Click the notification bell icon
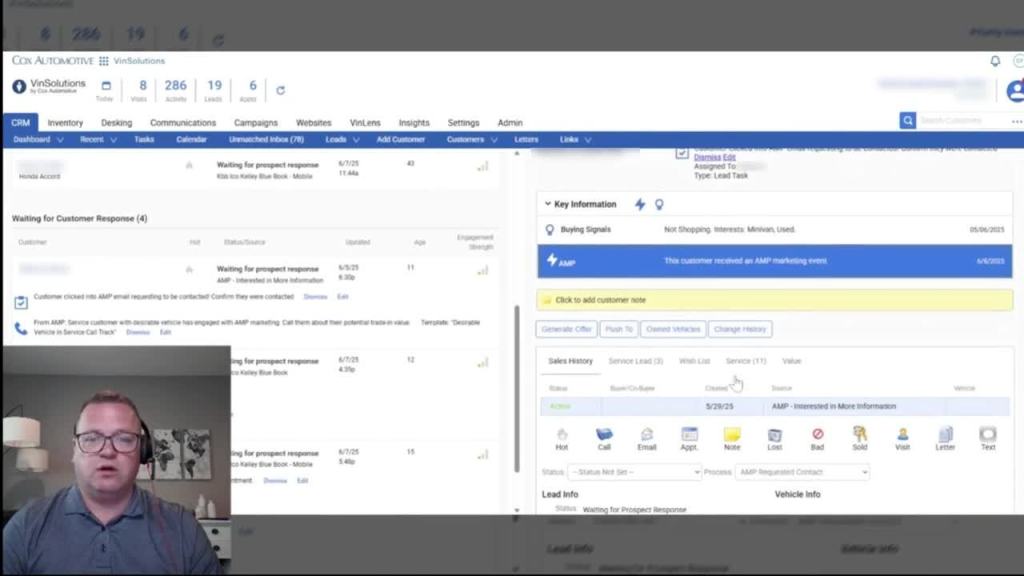The width and height of the screenshot is (1024, 576). click(995, 61)
